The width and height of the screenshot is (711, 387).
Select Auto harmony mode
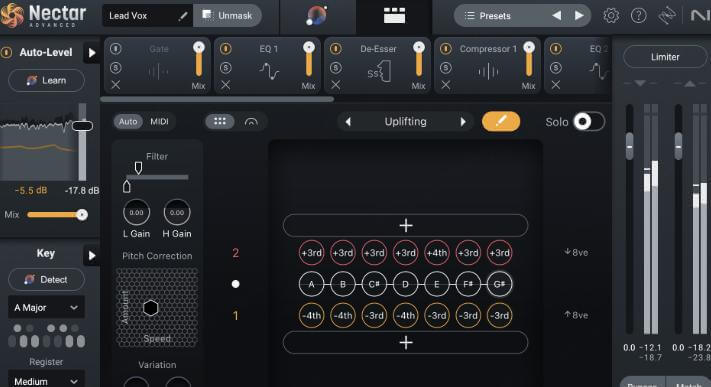[x=128, y=122]
